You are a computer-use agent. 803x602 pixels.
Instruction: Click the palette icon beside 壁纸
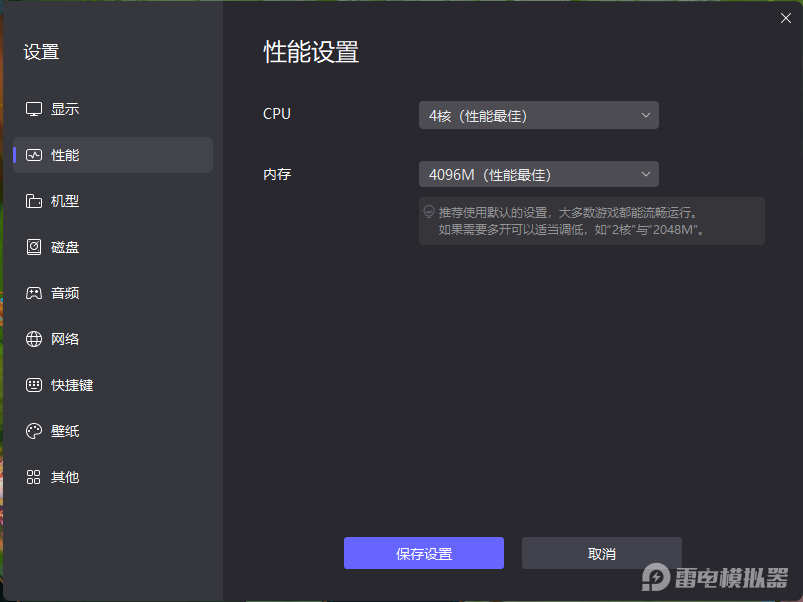(x=34, y=431)
